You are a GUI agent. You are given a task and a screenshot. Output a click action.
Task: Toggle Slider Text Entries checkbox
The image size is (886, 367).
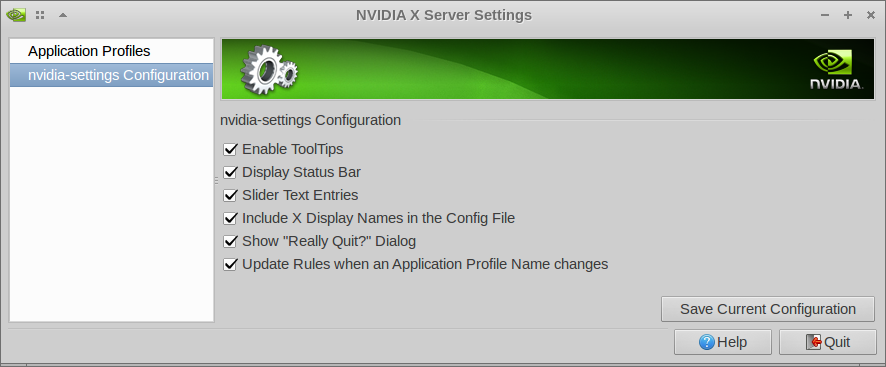click(230, 195)
